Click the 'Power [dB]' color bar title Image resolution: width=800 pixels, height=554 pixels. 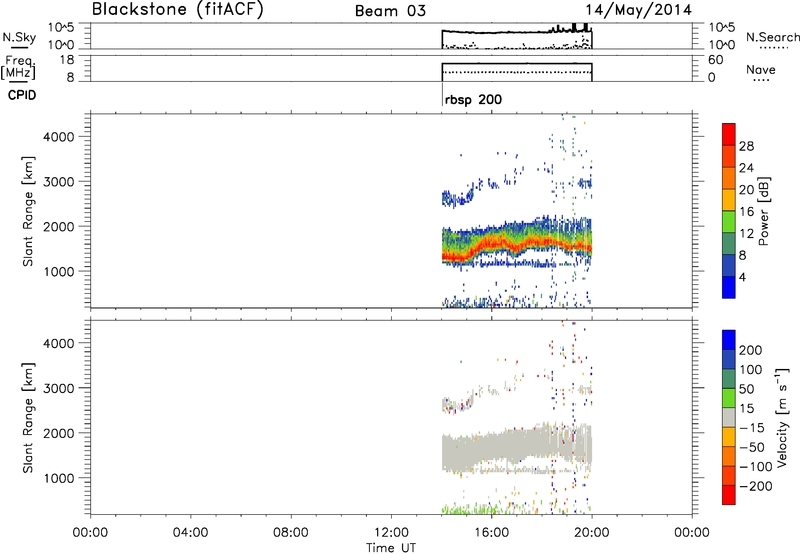coord(764,211)
